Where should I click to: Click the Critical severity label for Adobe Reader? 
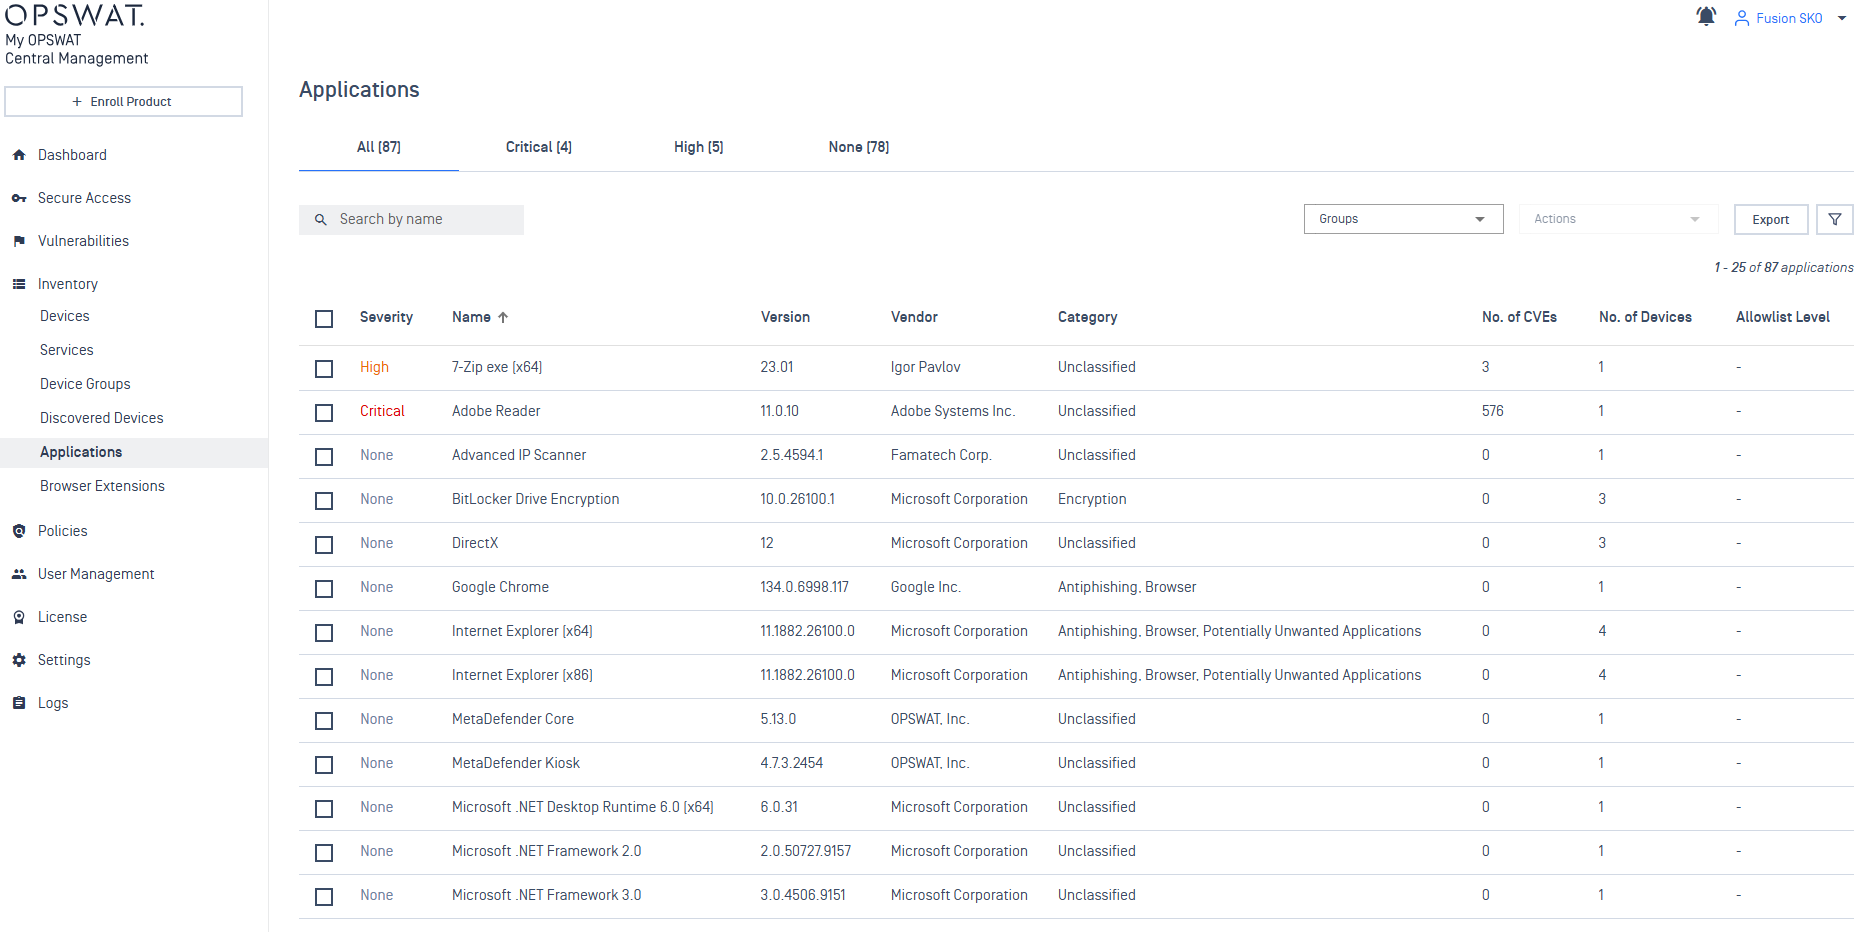pyautogui.click(x=382, y=411)
